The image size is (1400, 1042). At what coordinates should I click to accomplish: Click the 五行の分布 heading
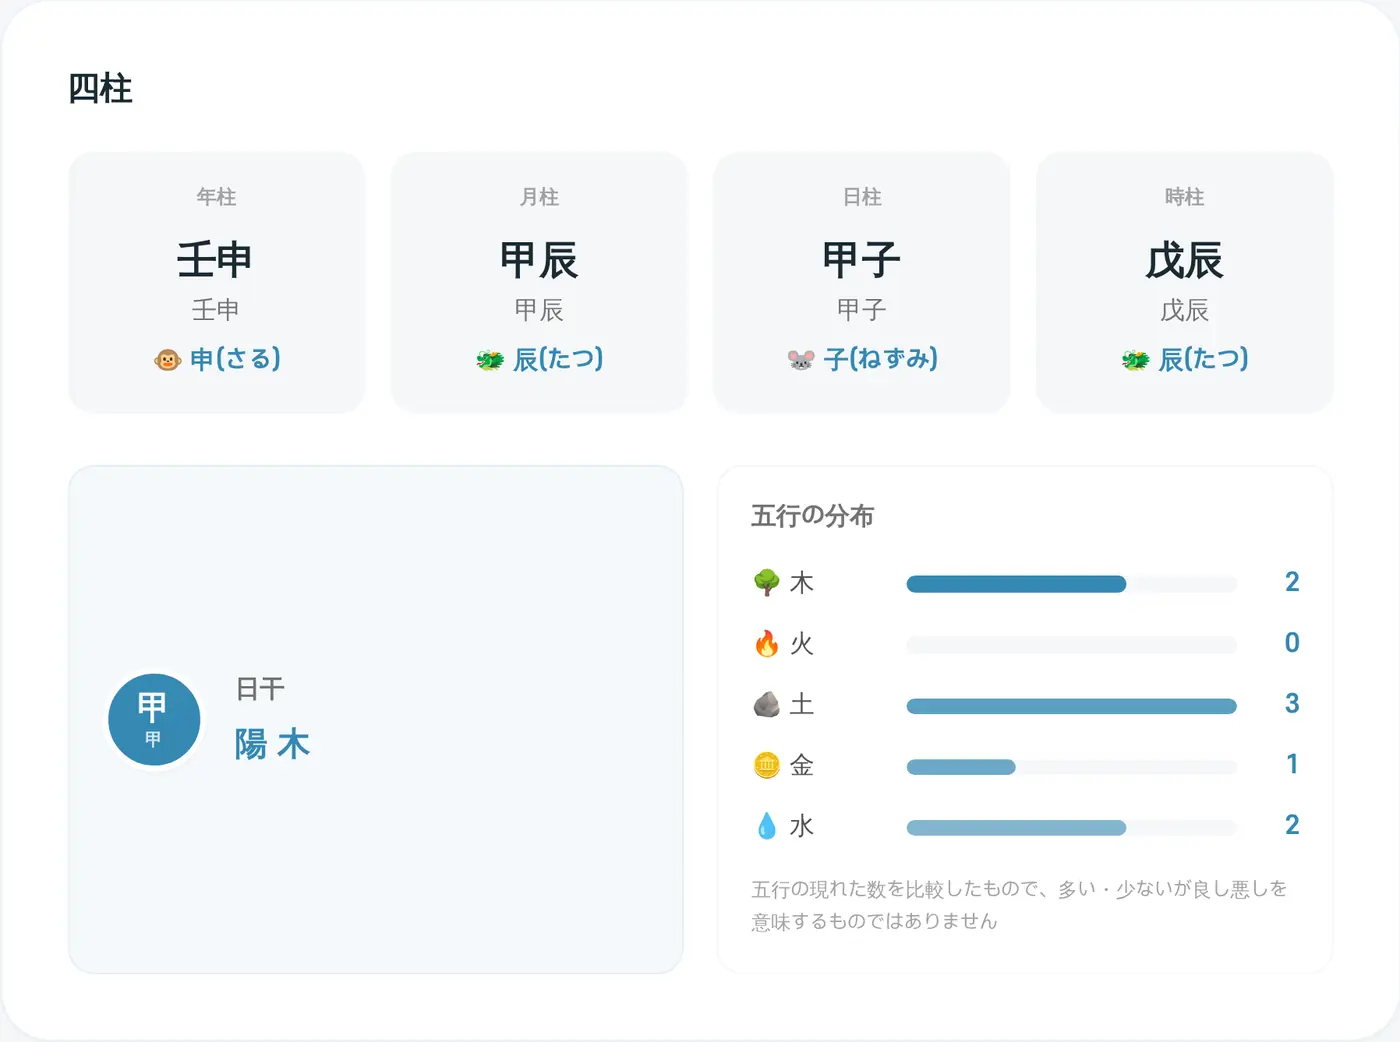click(813, 516)
